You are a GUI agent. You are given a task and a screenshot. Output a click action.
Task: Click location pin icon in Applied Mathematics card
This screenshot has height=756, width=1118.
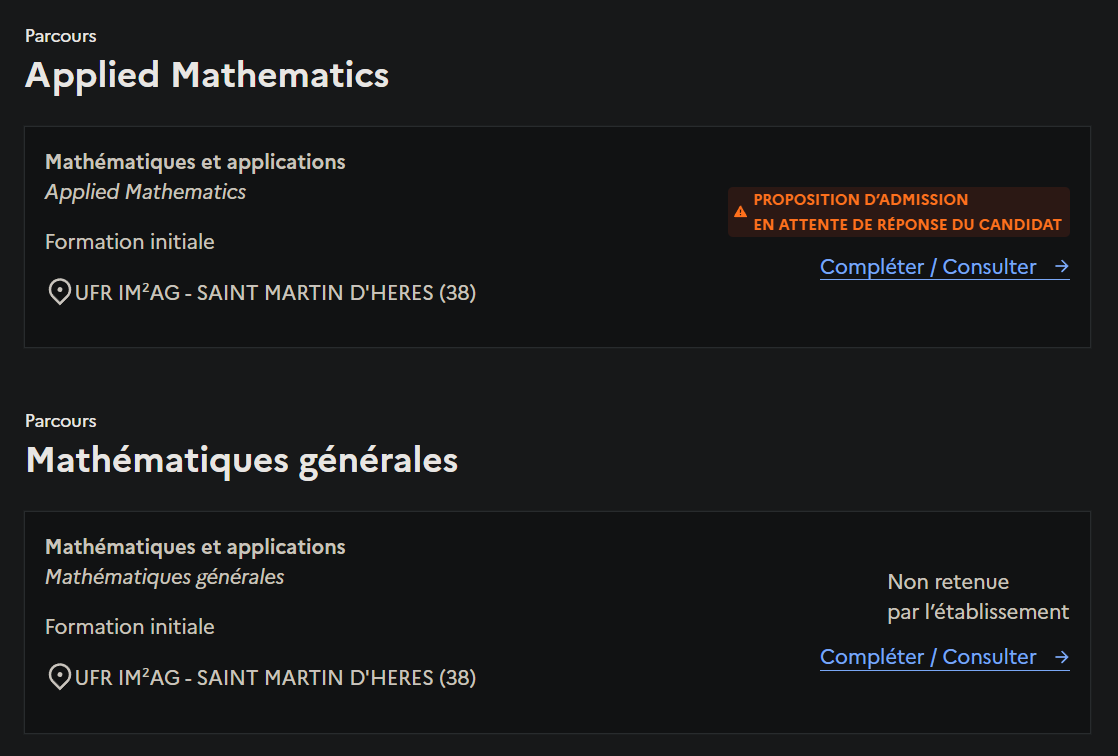59,293
